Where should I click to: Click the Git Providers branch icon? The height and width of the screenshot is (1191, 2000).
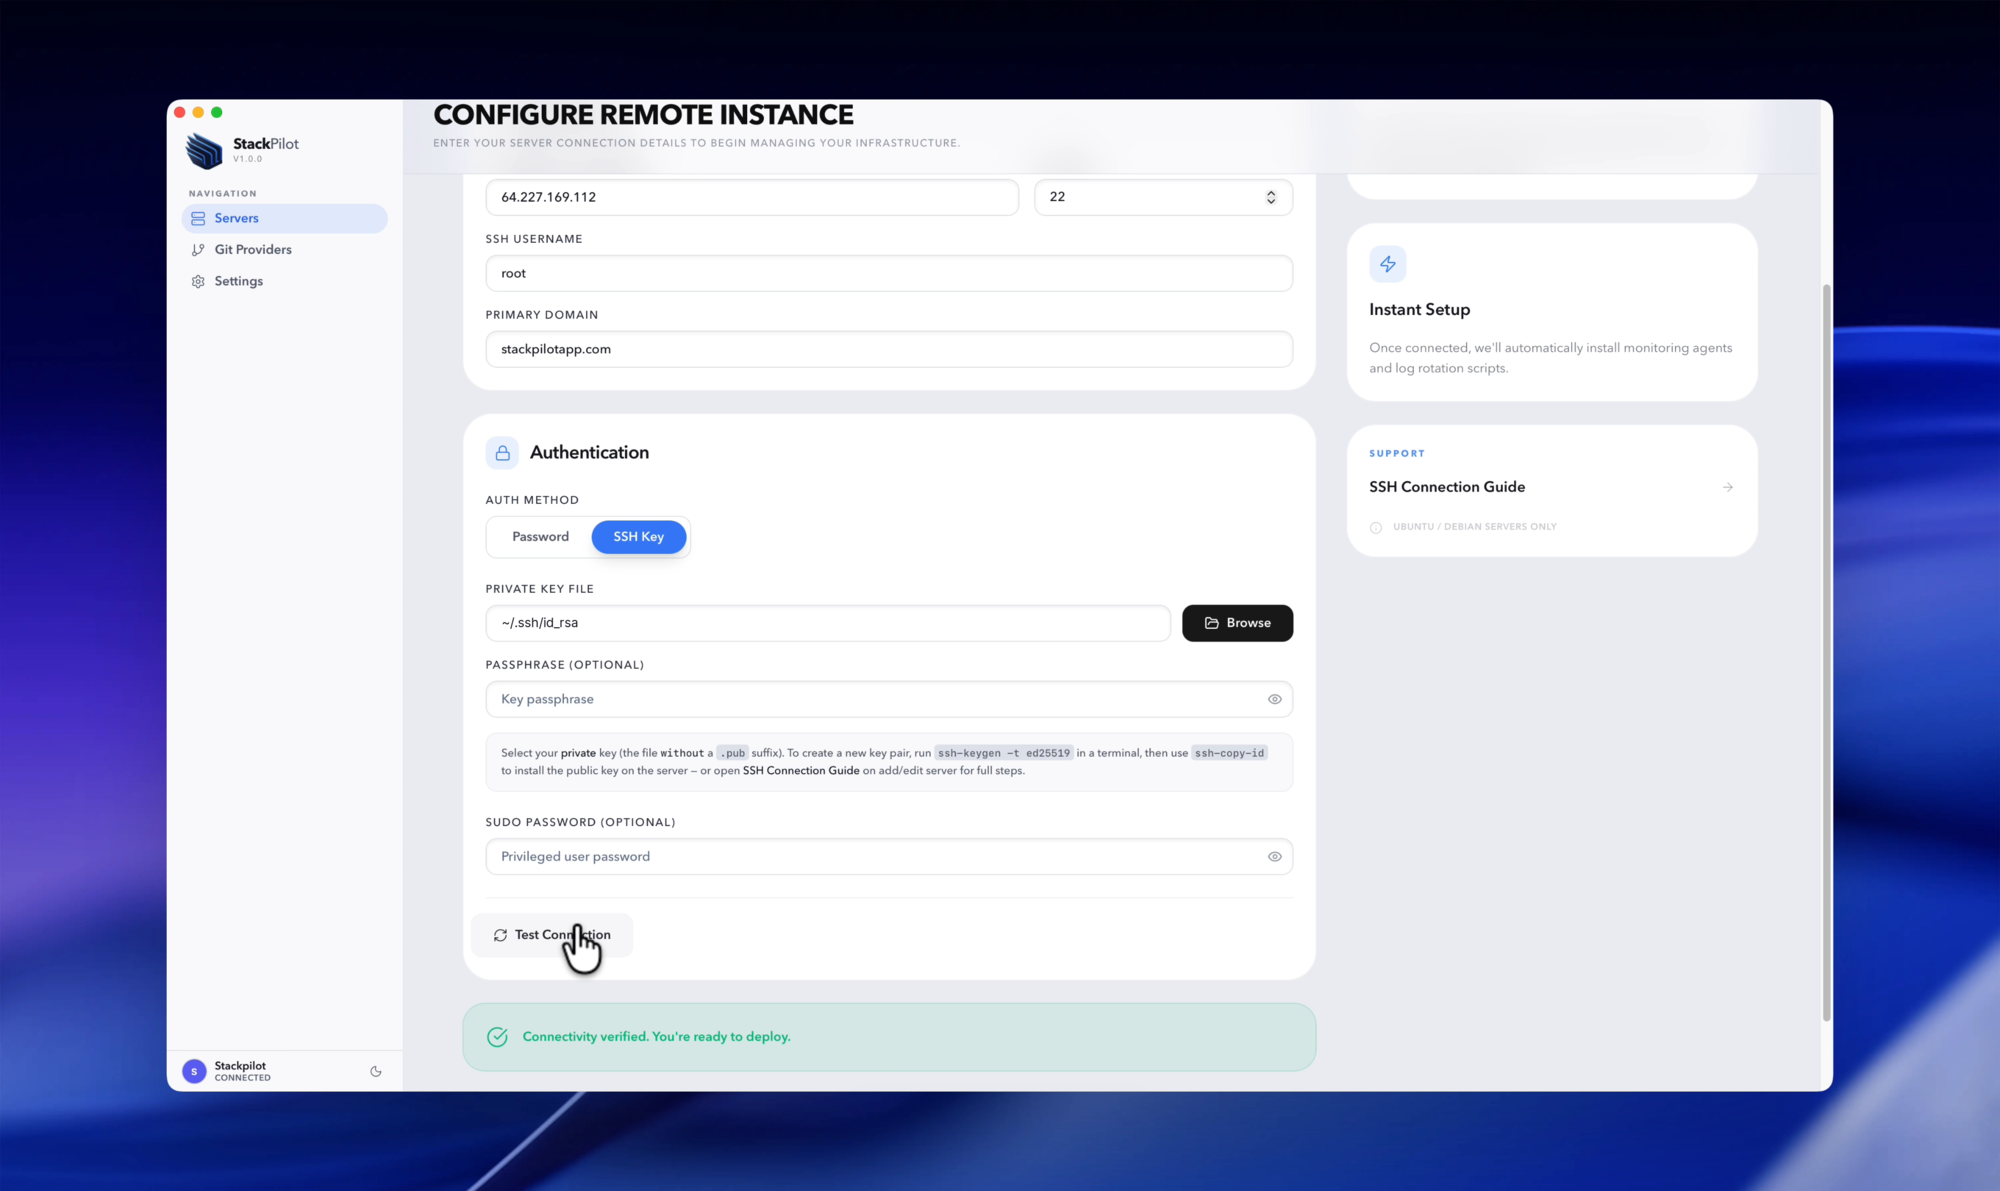click(198, 250)
